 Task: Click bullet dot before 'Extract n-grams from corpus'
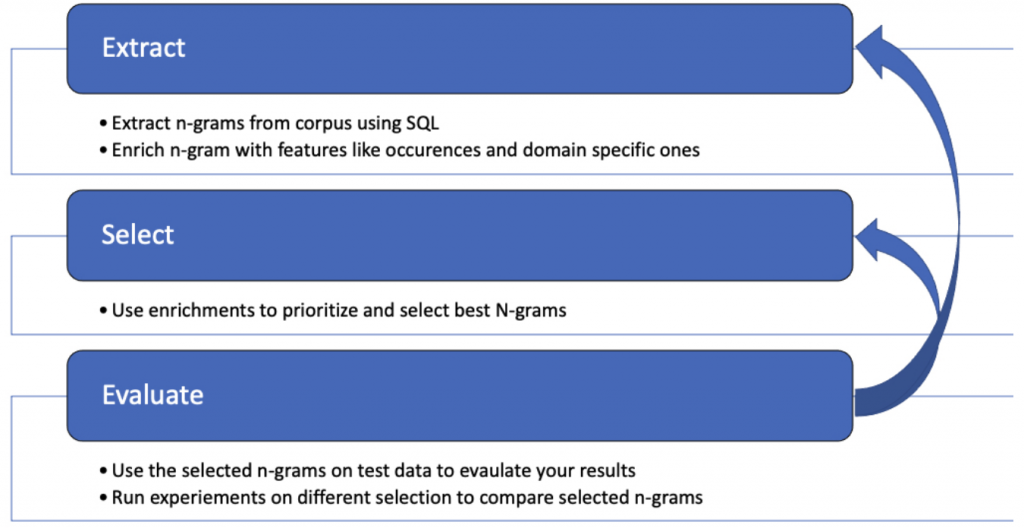click(103, 124)
